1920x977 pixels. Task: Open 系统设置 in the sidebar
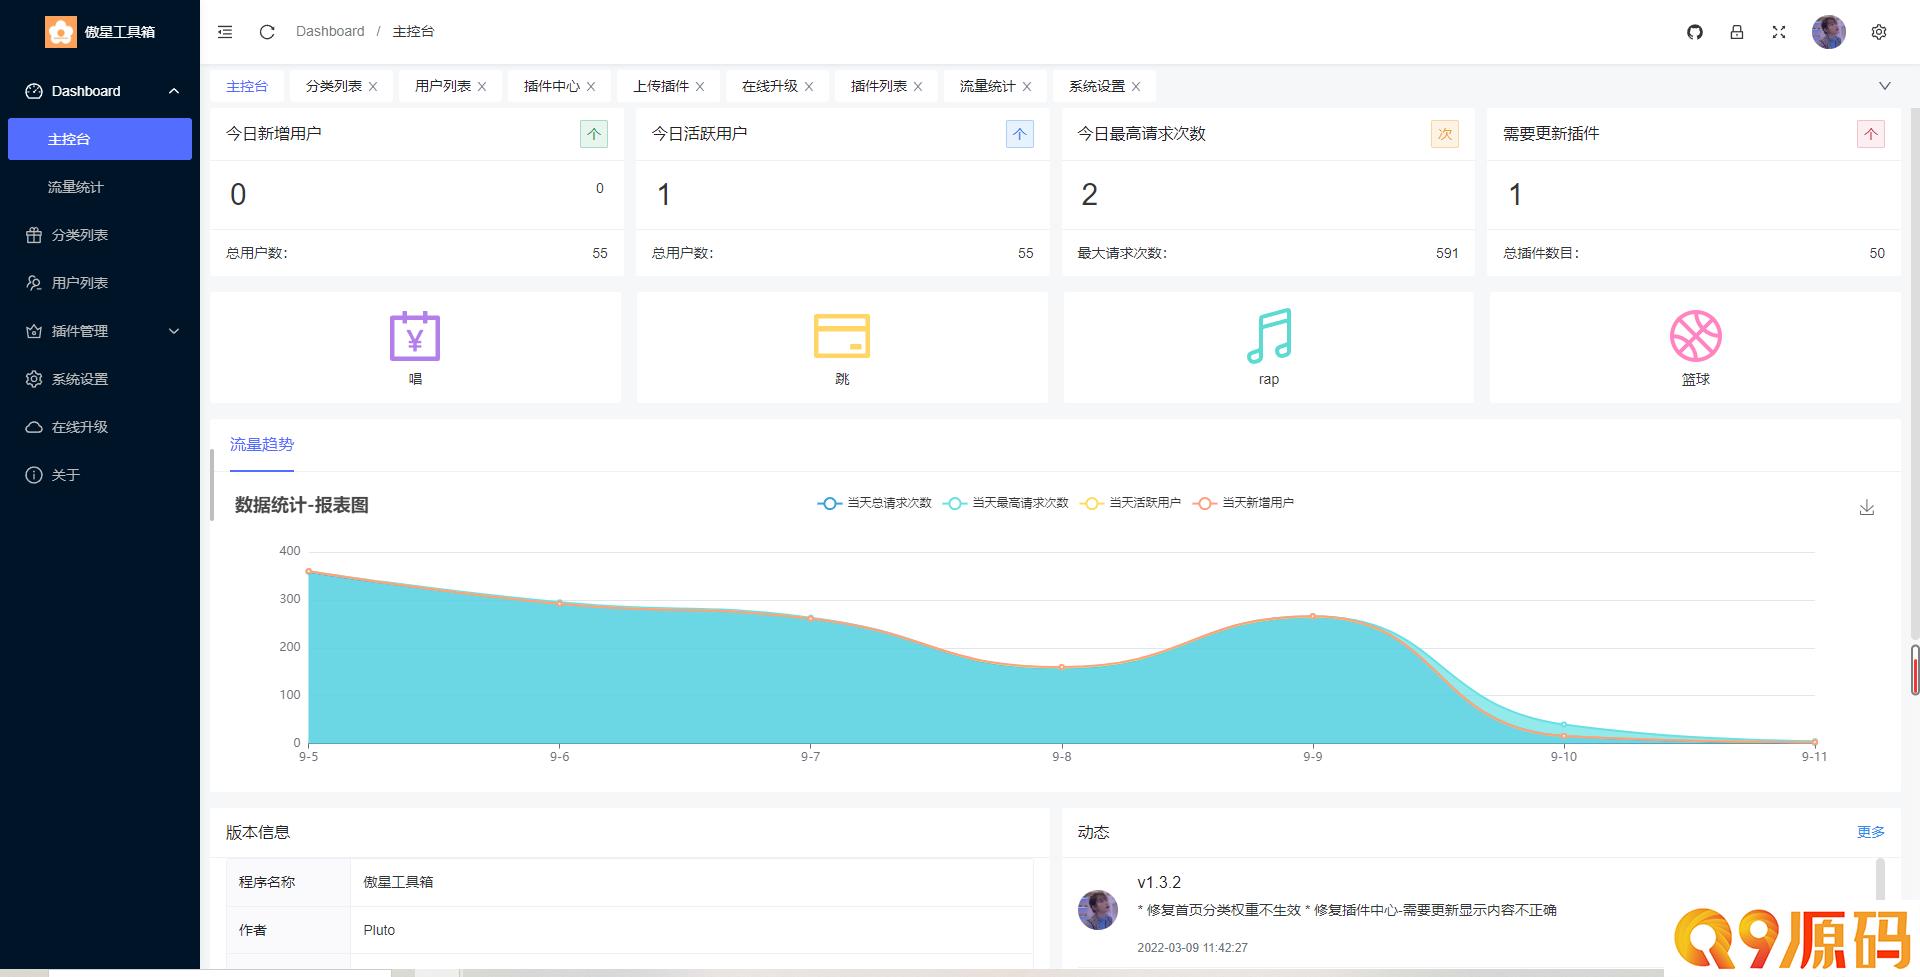coord(100,379)
